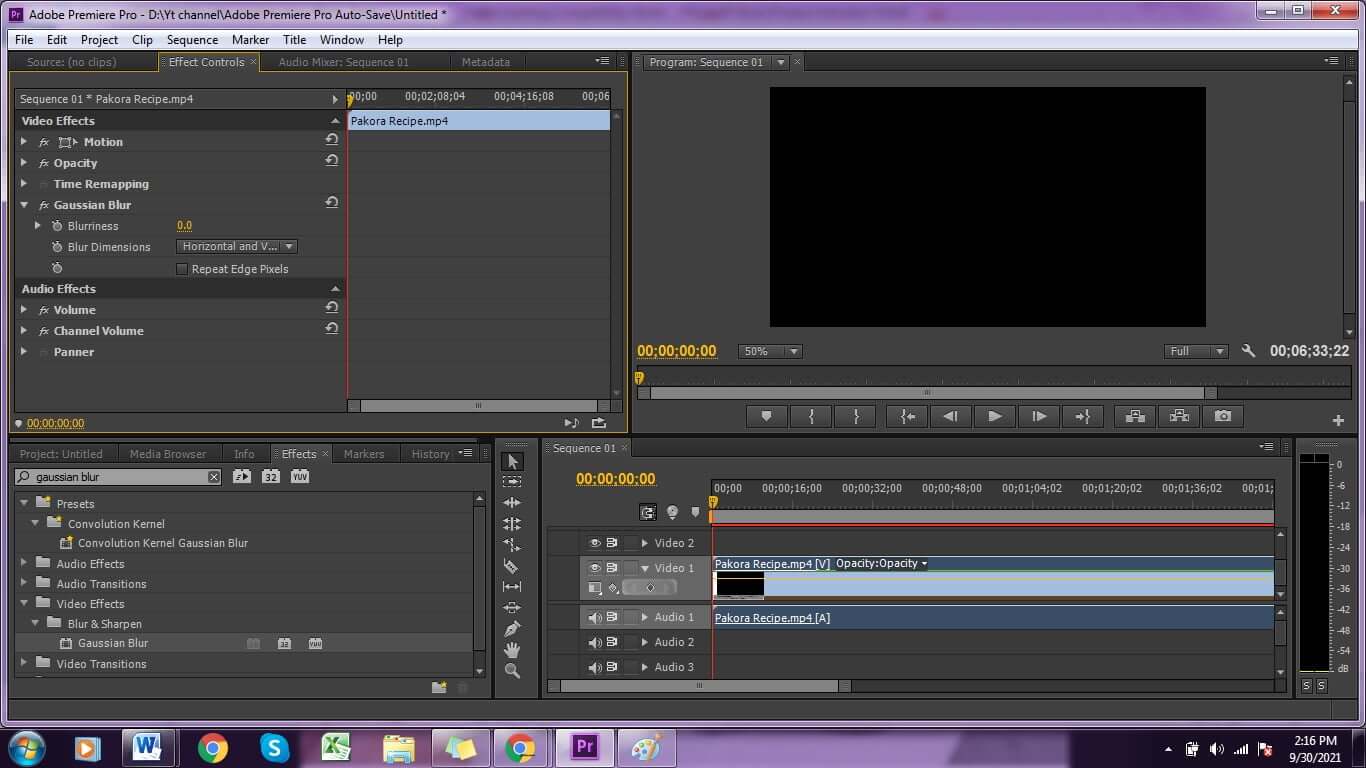Toggle Gaussian Blur fx on/off

tap(43, 205)
